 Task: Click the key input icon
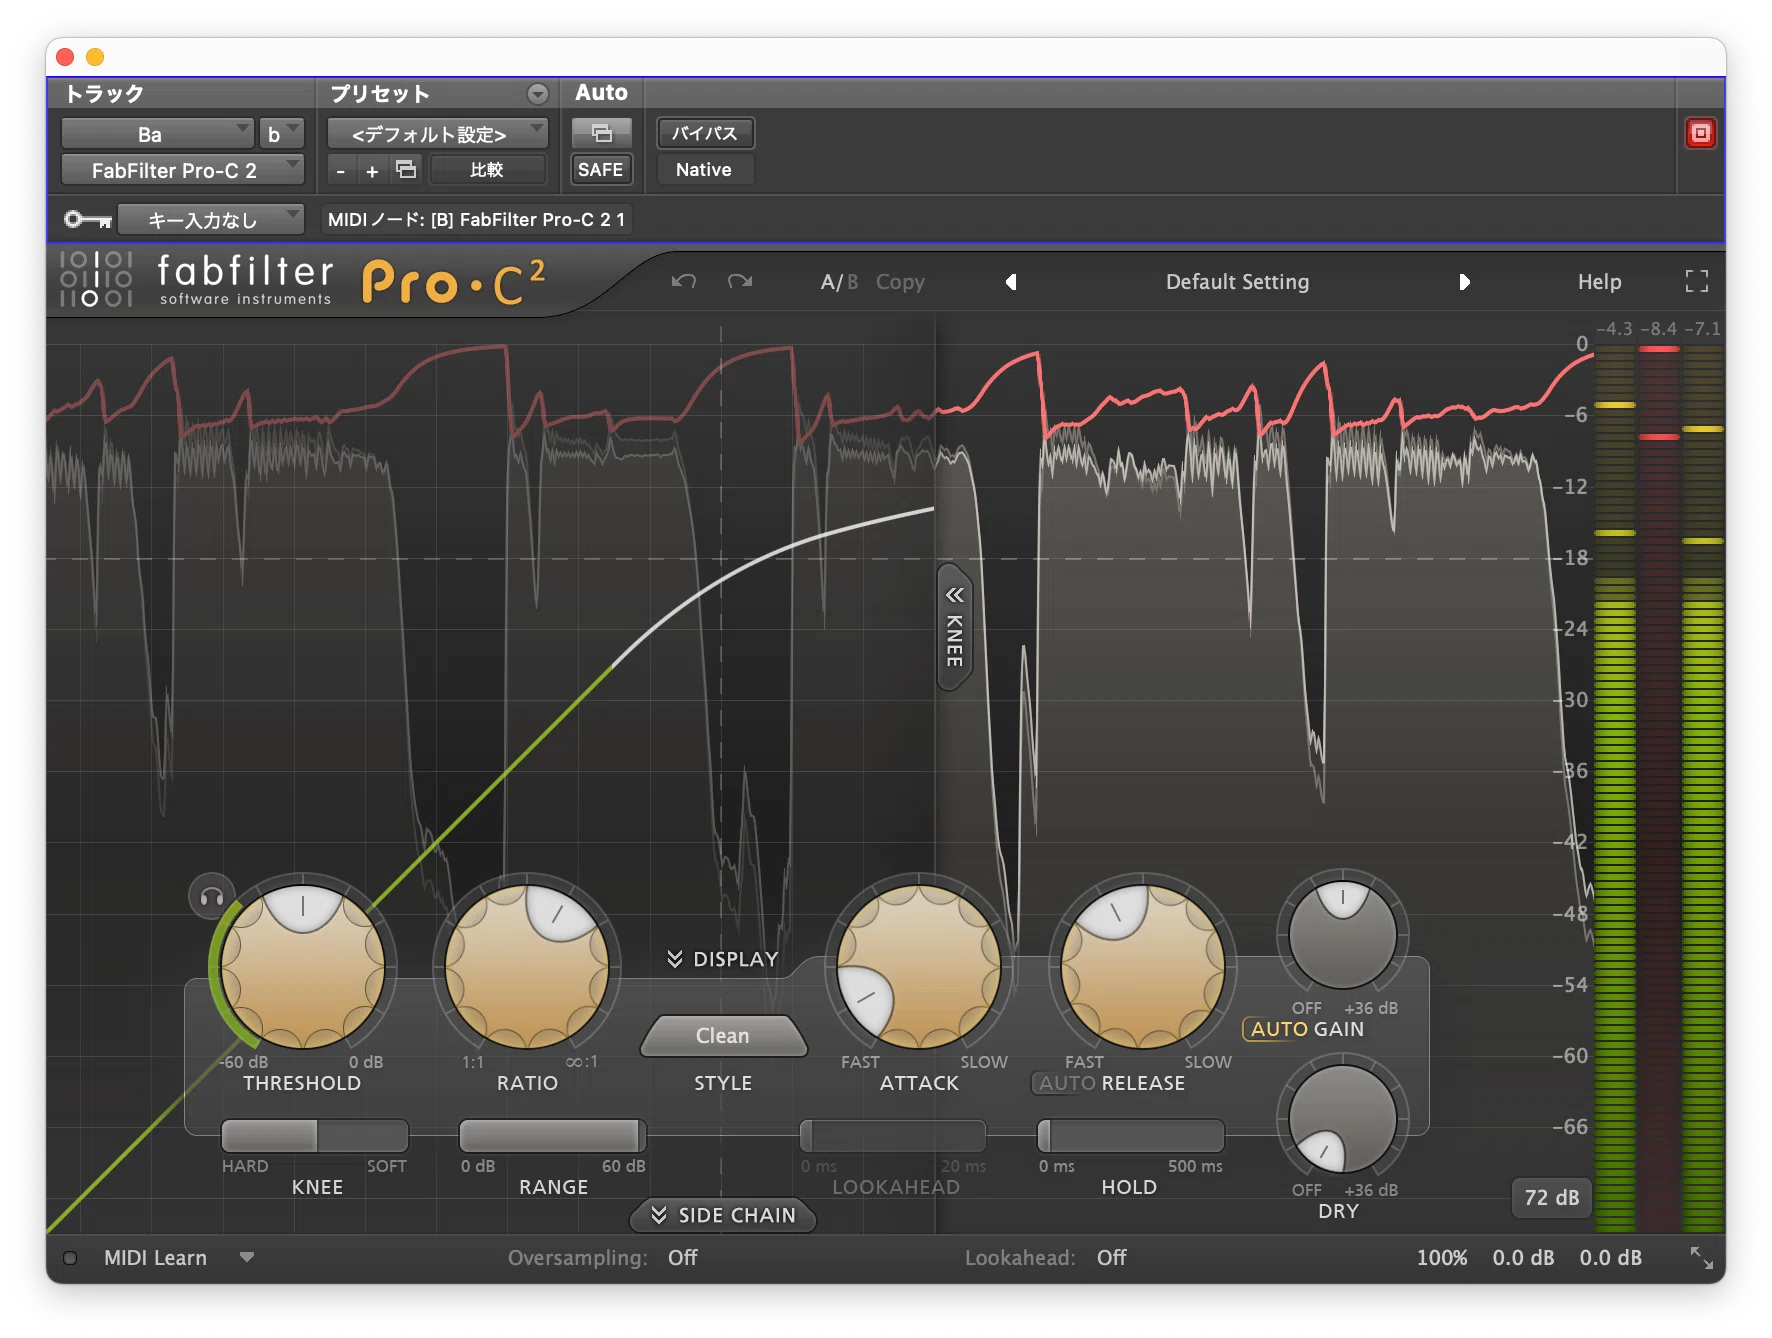pos(88,219)
